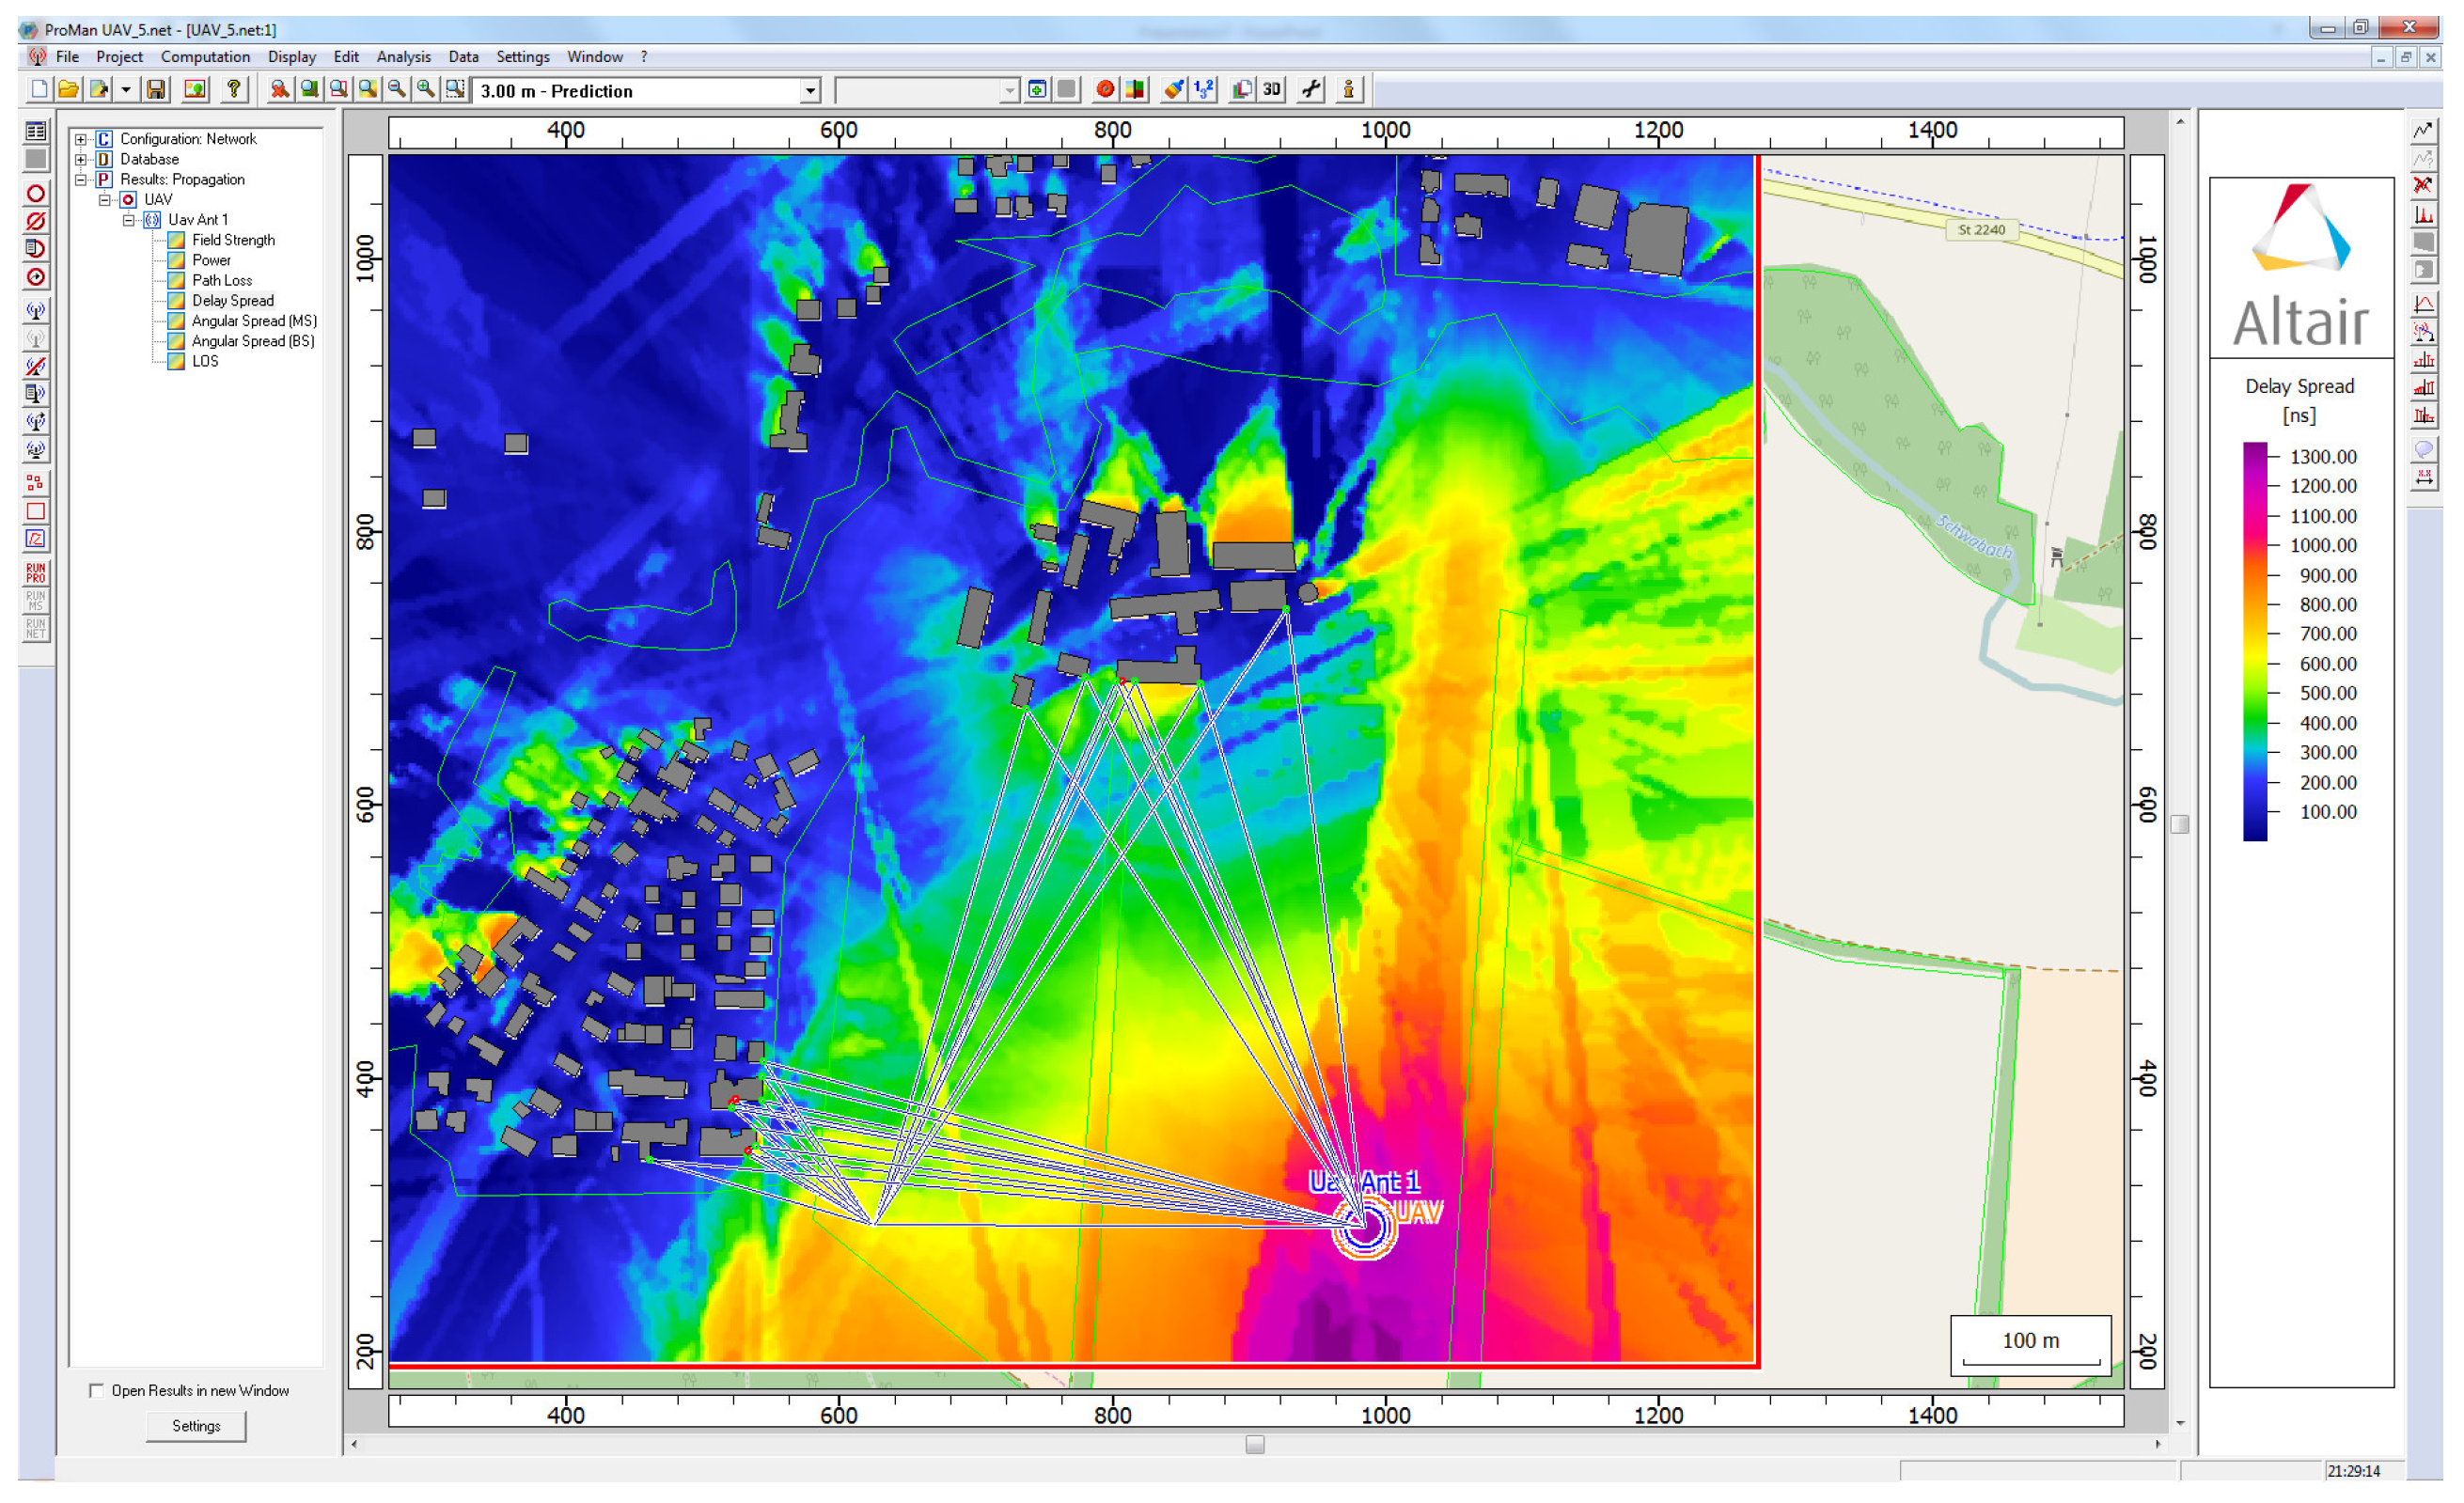
Task: Open the 3.00 m - Prediction height dropdown
Action: [810, 92]
